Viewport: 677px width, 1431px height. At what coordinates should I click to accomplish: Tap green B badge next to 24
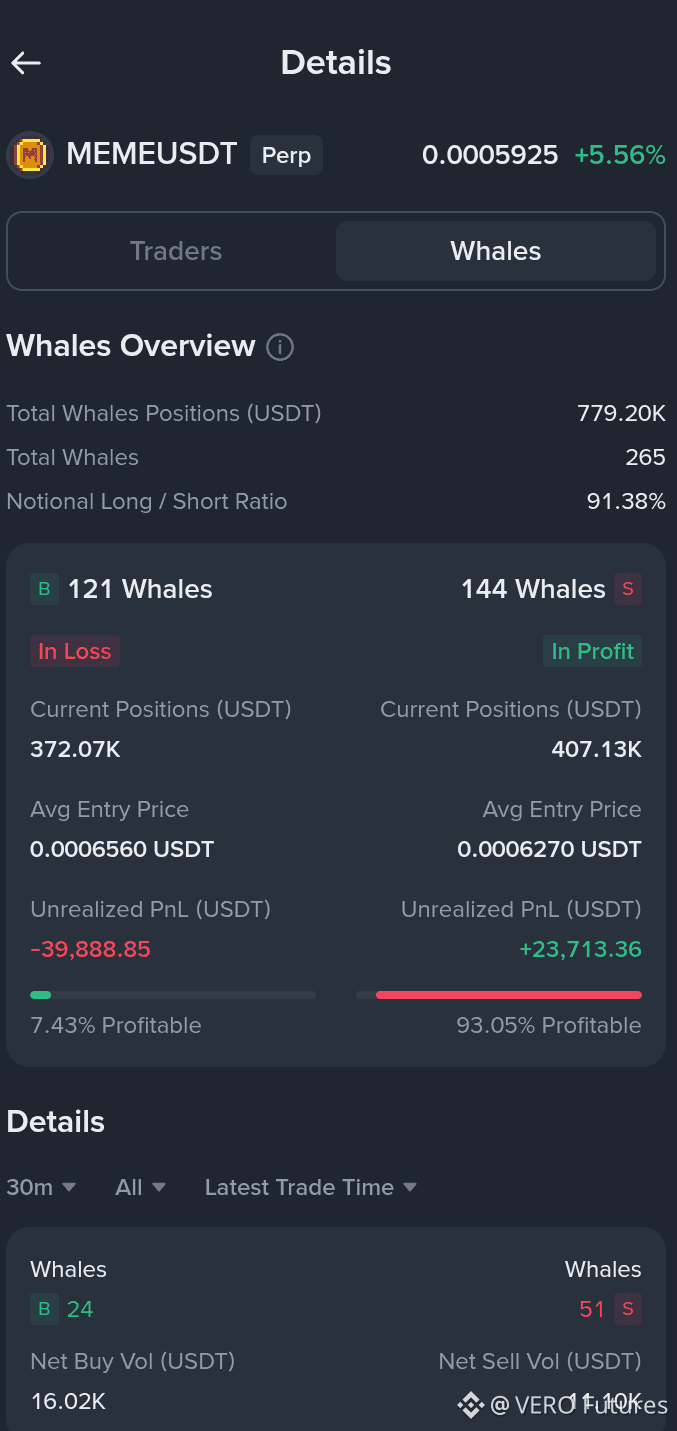(44, 1309)
